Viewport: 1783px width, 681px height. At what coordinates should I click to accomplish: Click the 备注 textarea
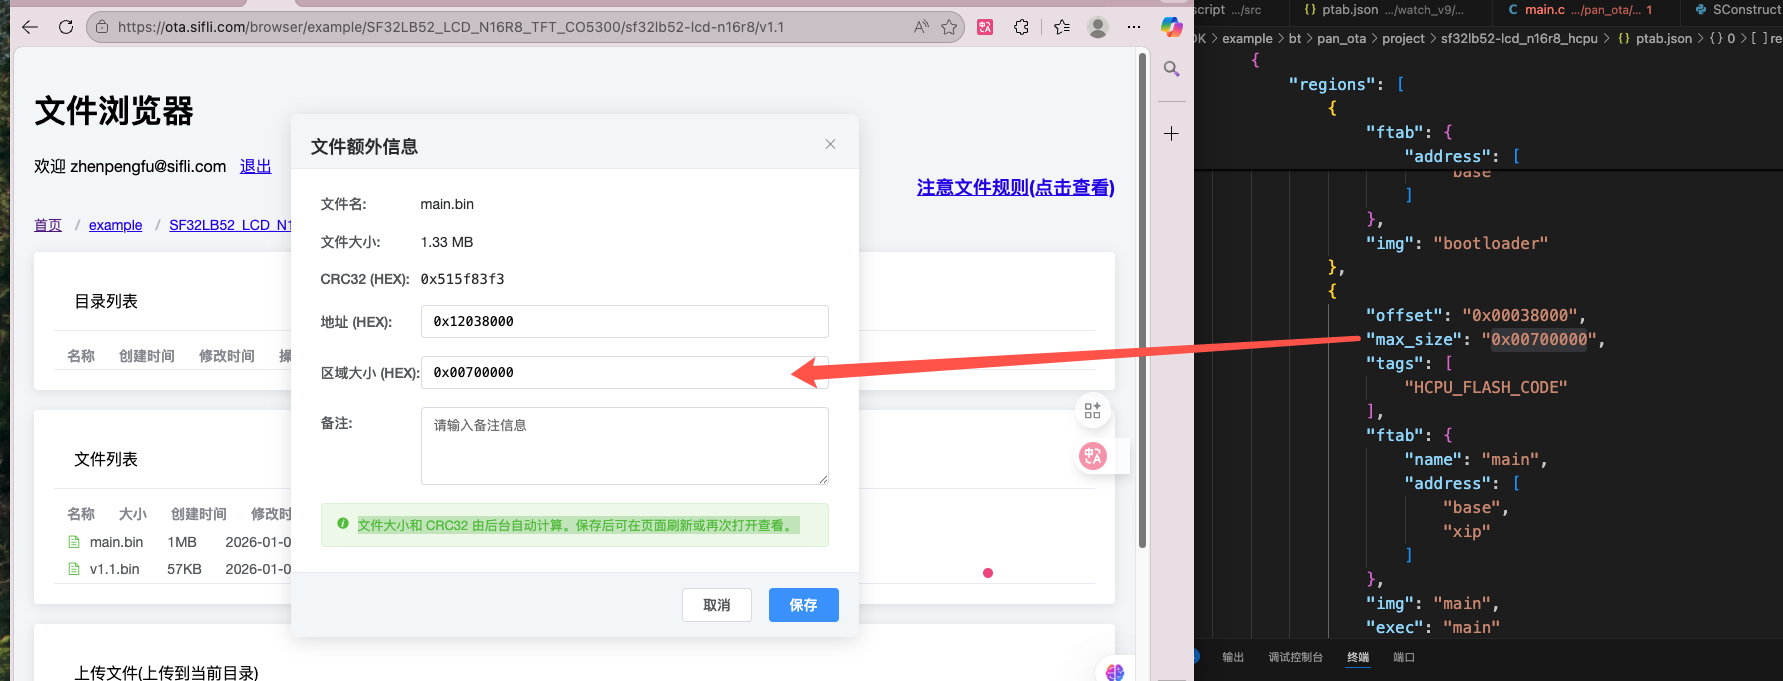tap(624, 445)
